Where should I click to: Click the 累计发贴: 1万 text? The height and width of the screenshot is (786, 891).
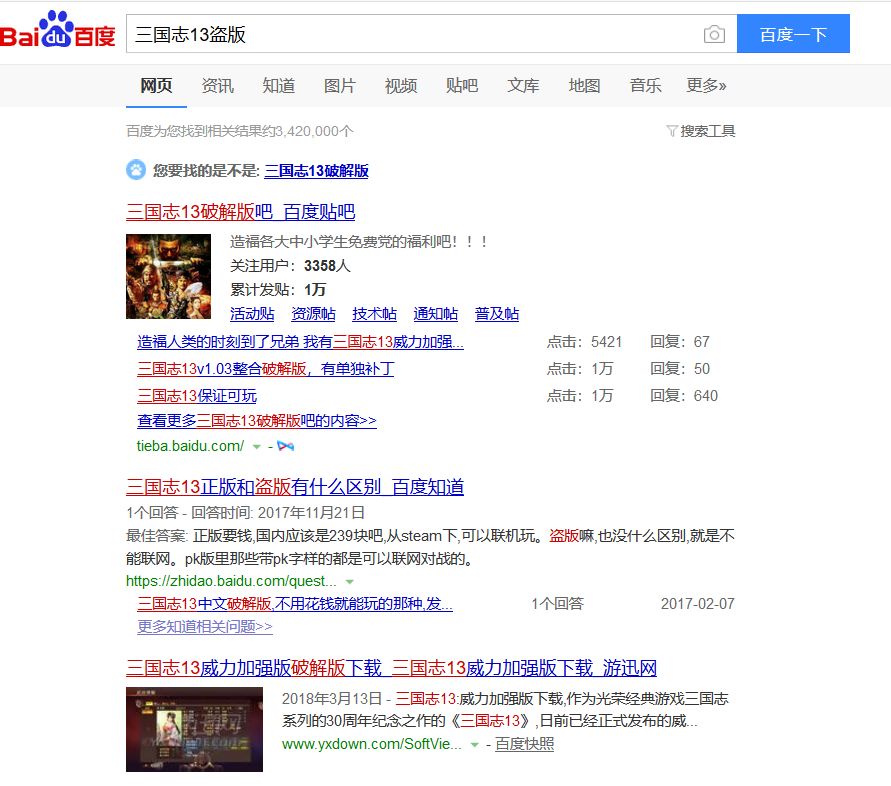coord(278,290)
